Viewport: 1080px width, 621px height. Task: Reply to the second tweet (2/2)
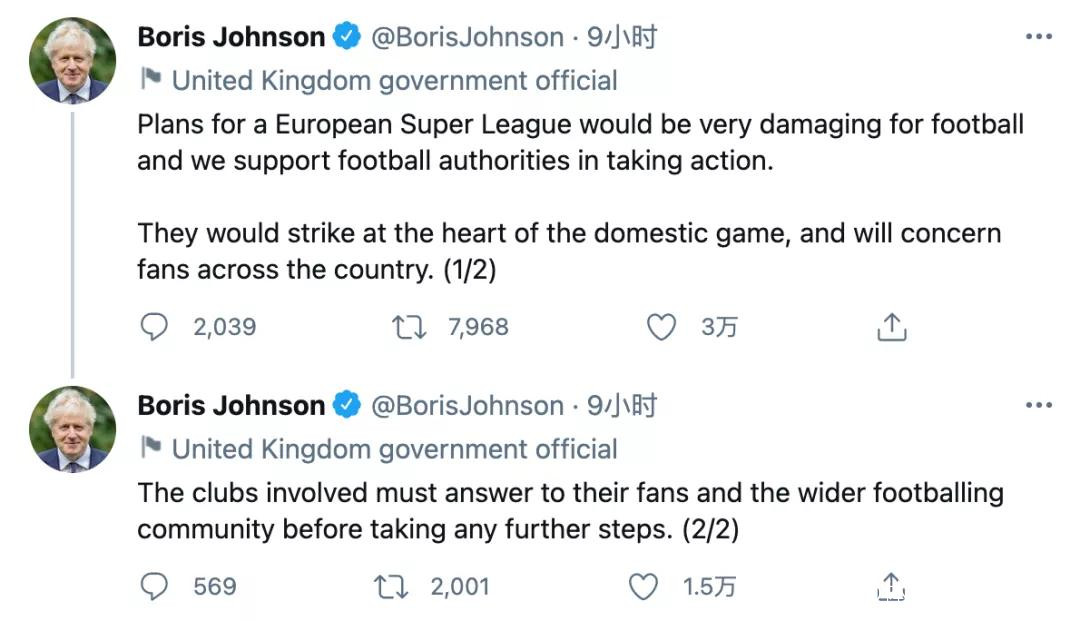(x=154, y=586)
